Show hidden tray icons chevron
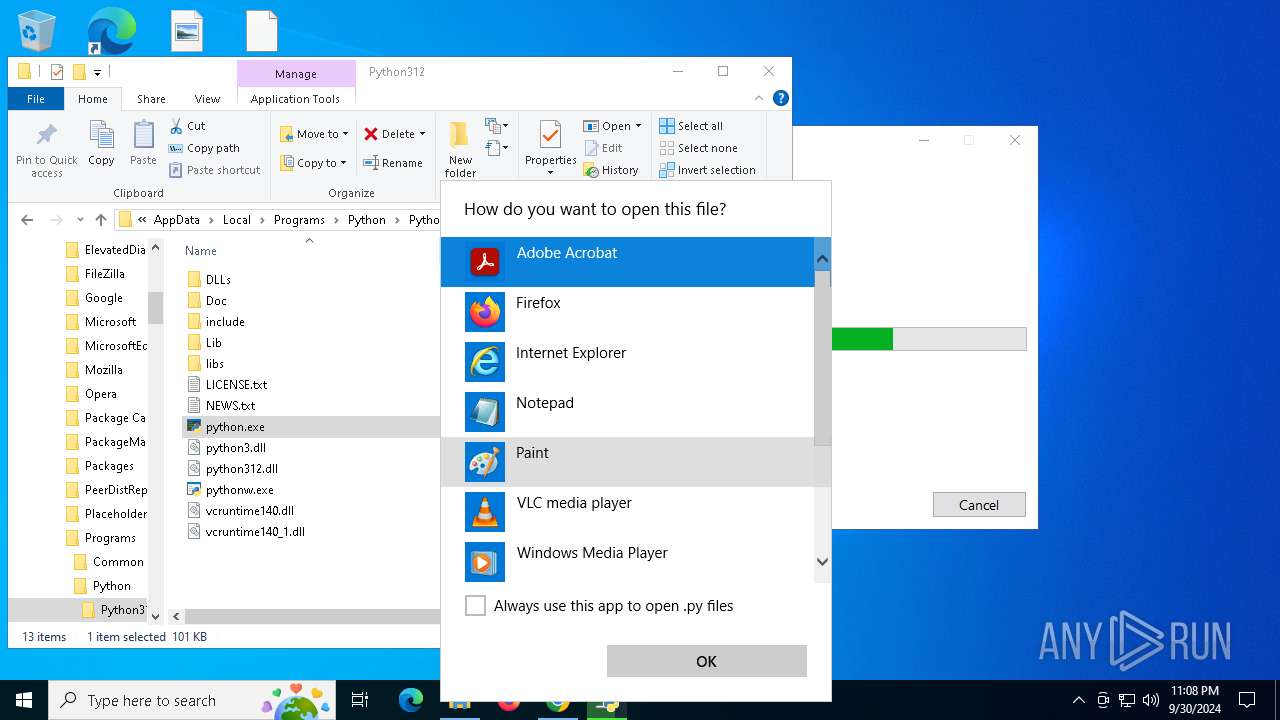Image resolution: width=1280 pixels, height=720 pixels. tap(1078, 700)
